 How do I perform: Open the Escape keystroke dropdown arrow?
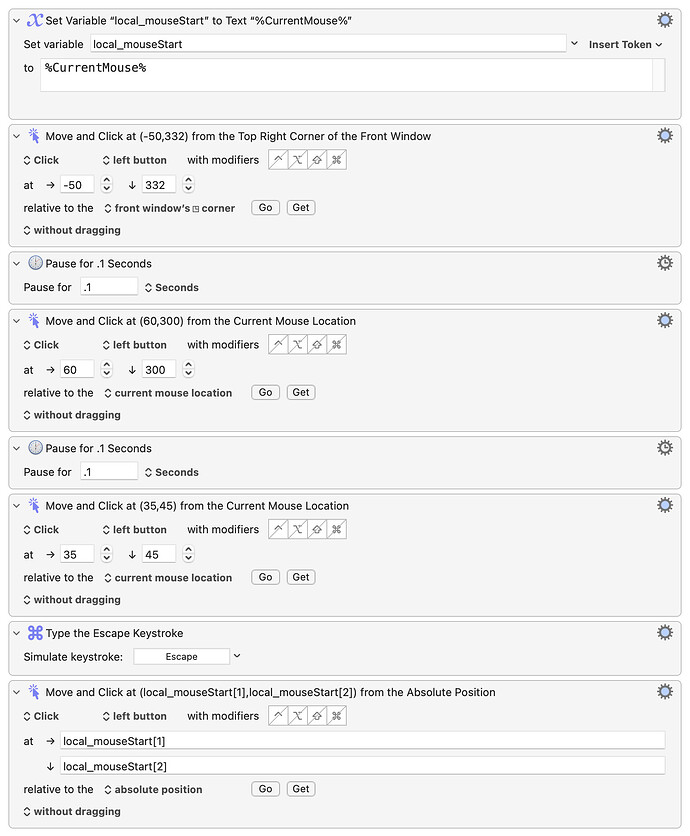237,656
